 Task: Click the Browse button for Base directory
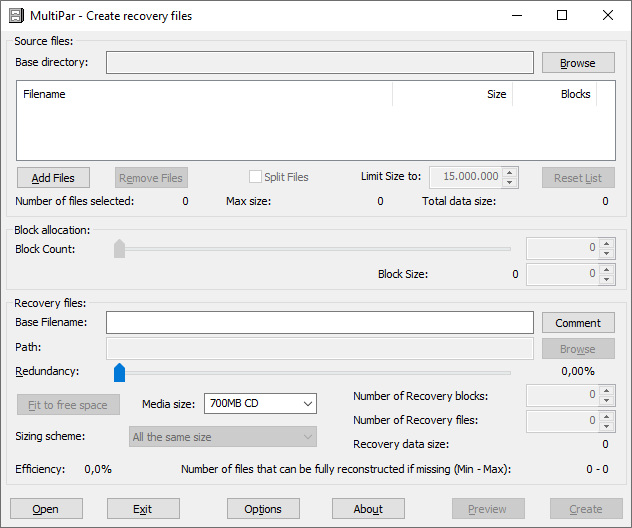tap(578, 63)
